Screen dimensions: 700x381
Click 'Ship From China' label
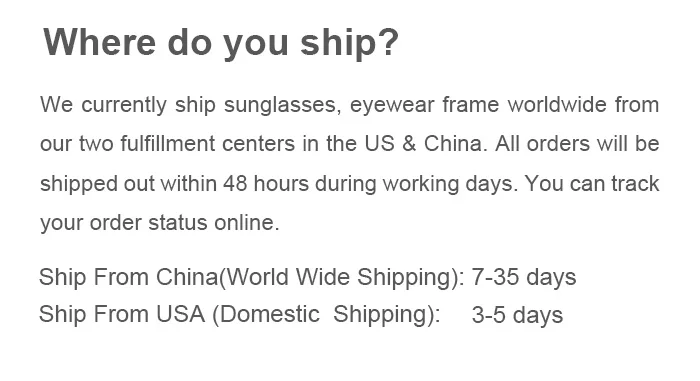point(128,277)
